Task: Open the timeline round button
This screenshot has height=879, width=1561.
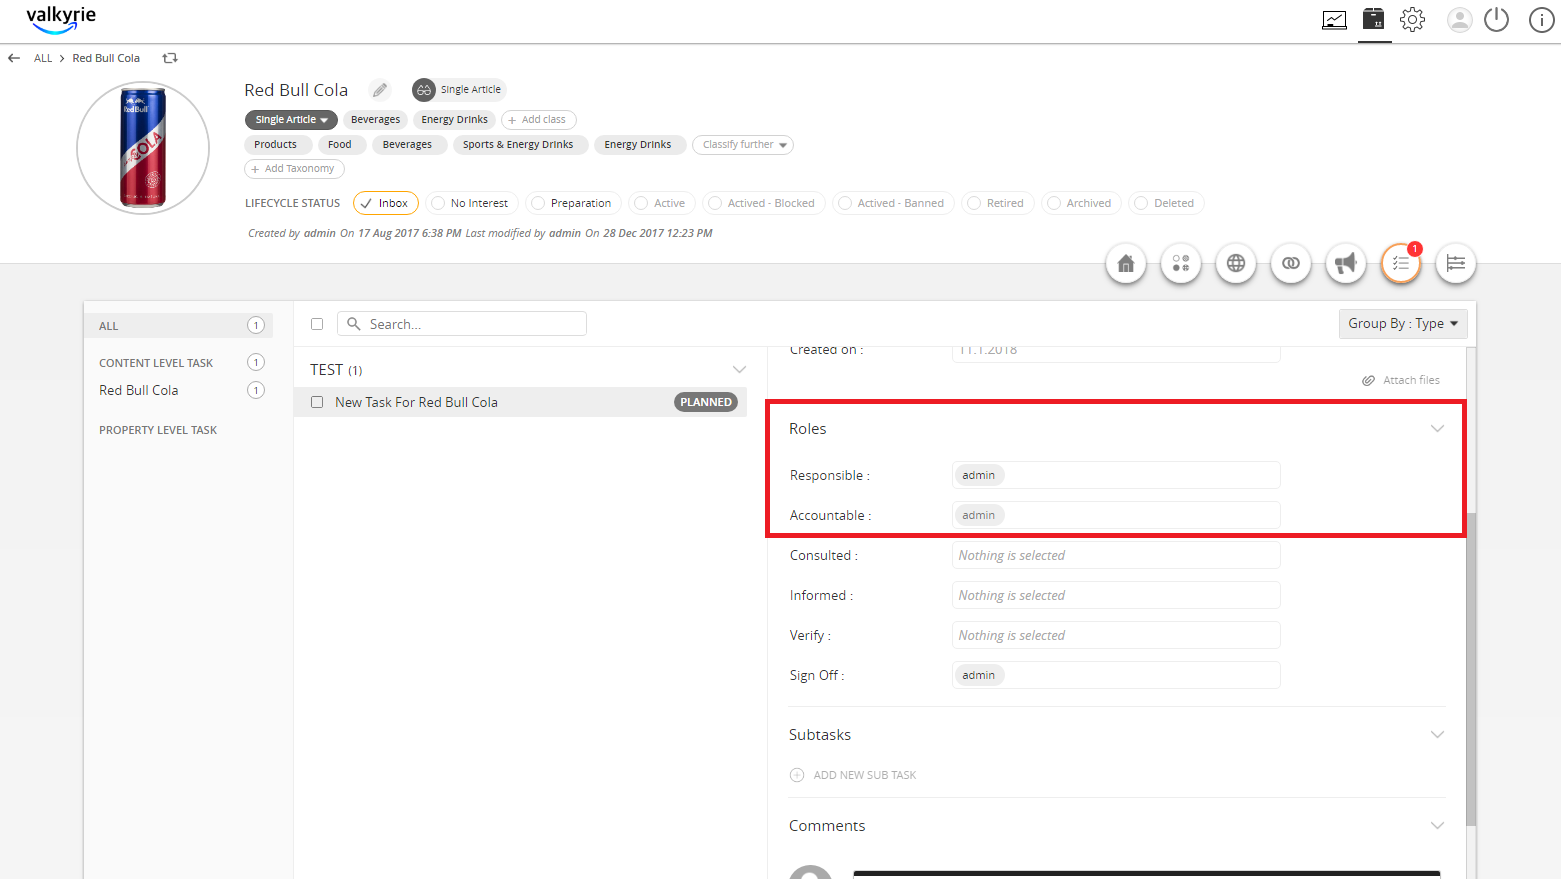Action: point(1456,263)
